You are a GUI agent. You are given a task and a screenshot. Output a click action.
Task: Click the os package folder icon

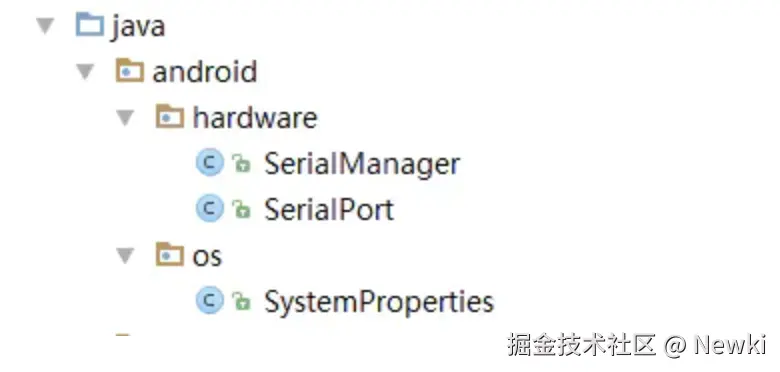pyautogui.click(x=170, y=255)
